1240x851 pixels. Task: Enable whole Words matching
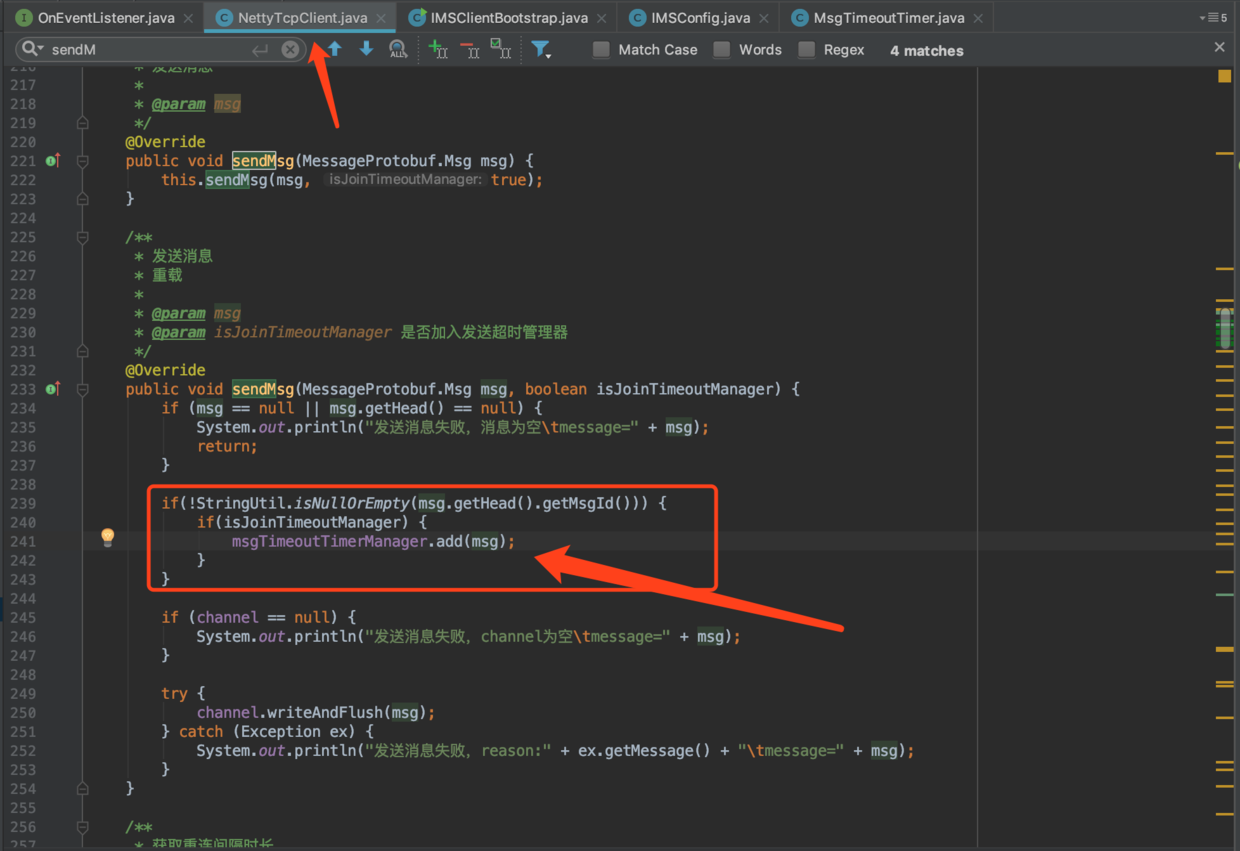(723, 49)
